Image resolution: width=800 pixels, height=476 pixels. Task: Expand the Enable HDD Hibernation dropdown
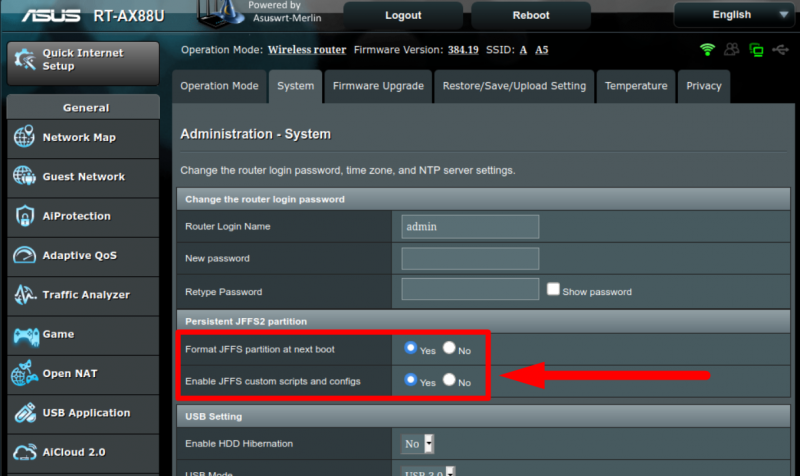(418, 444)
